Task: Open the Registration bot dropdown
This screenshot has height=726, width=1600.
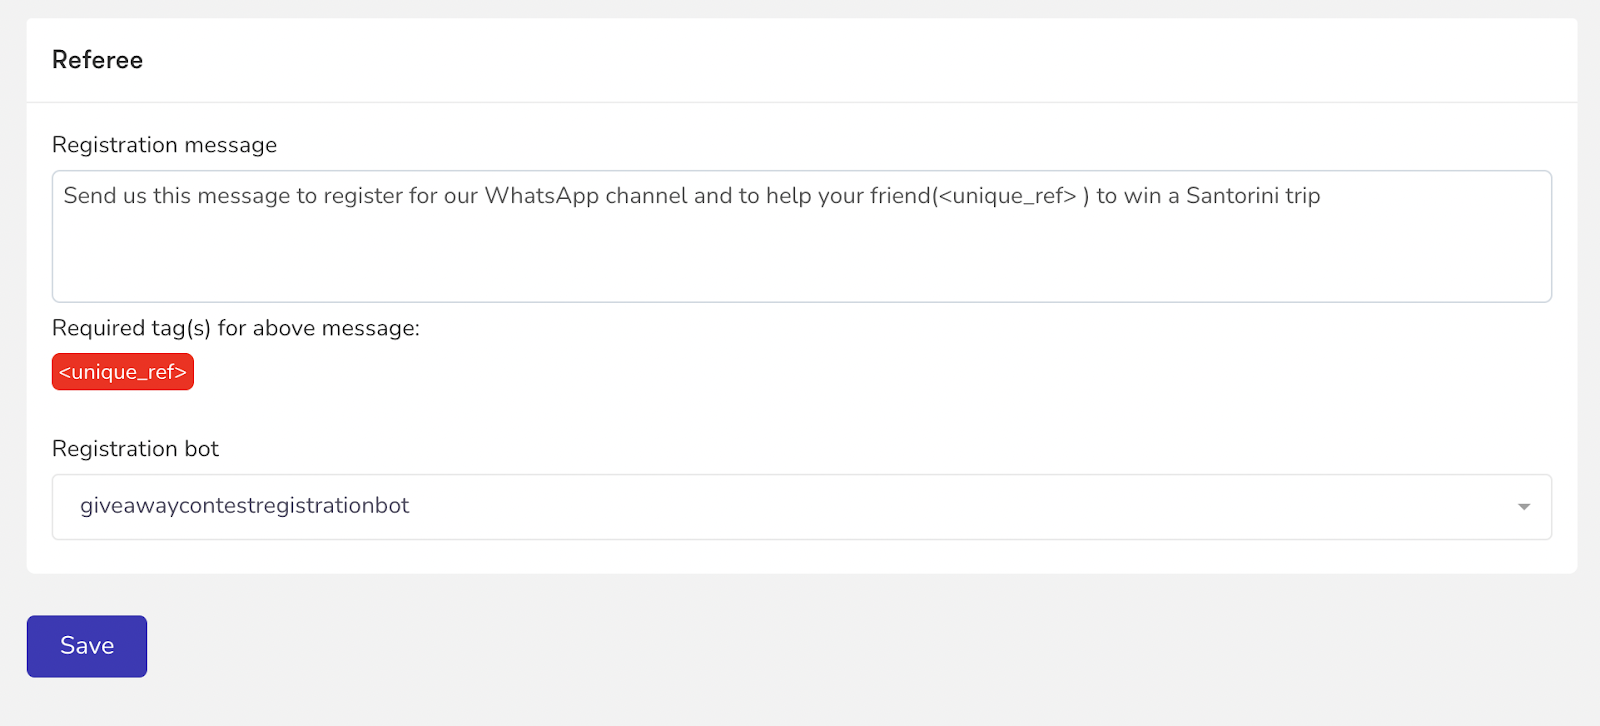Action: click(x=801, y=507)
